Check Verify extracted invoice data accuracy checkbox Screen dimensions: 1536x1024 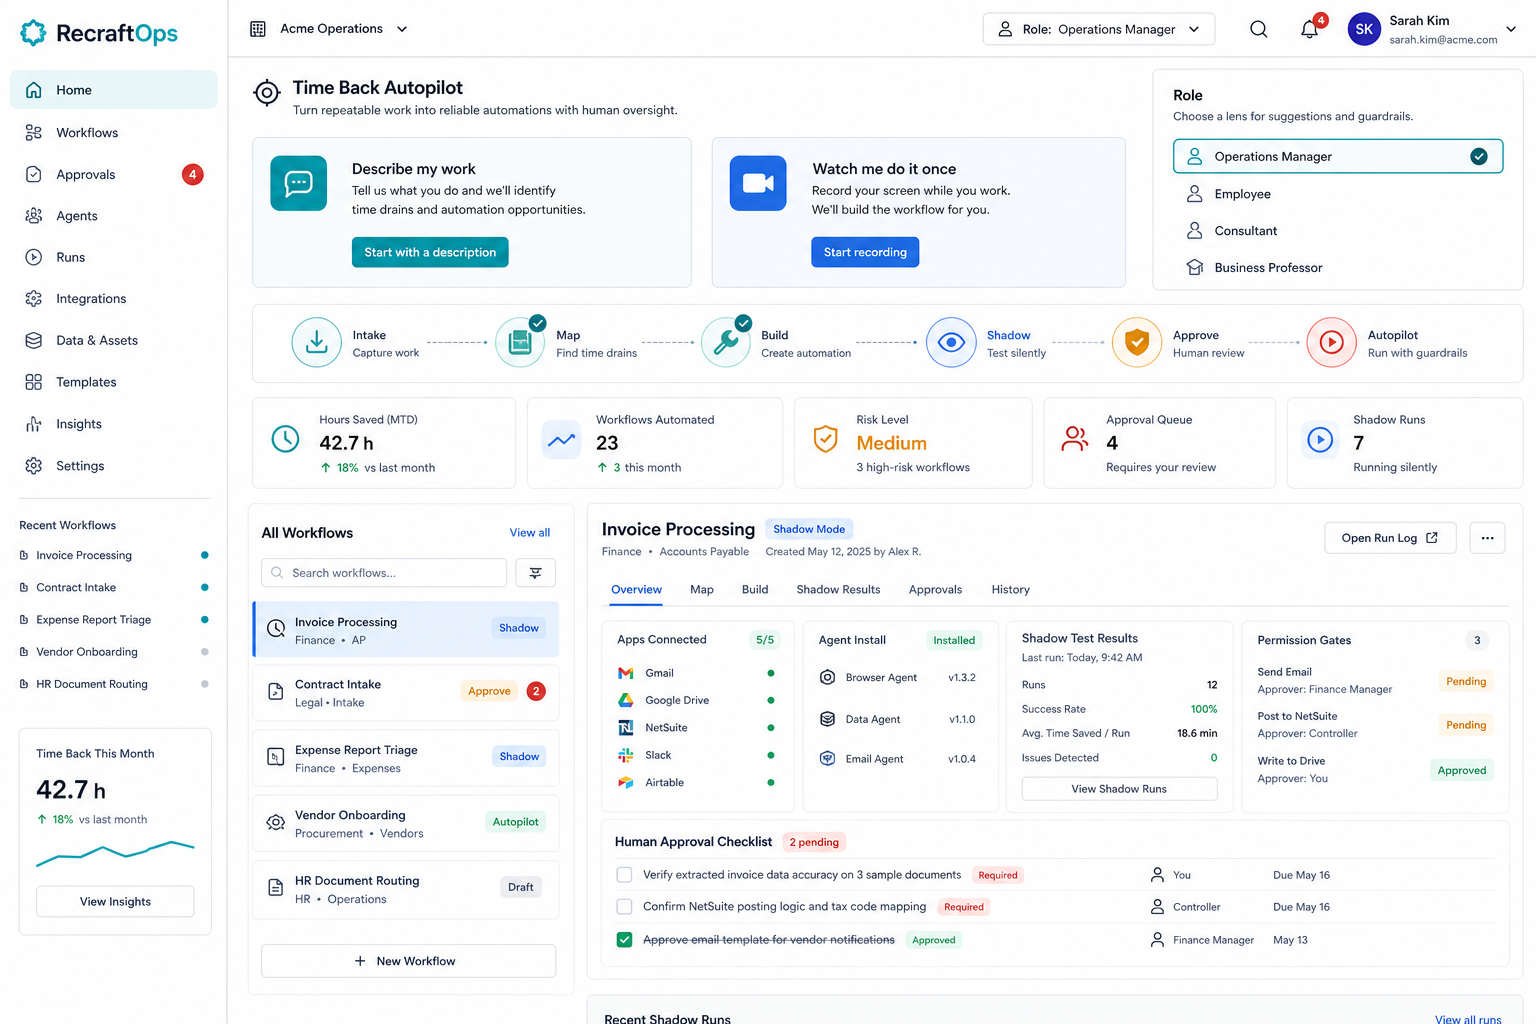point(624,875)
